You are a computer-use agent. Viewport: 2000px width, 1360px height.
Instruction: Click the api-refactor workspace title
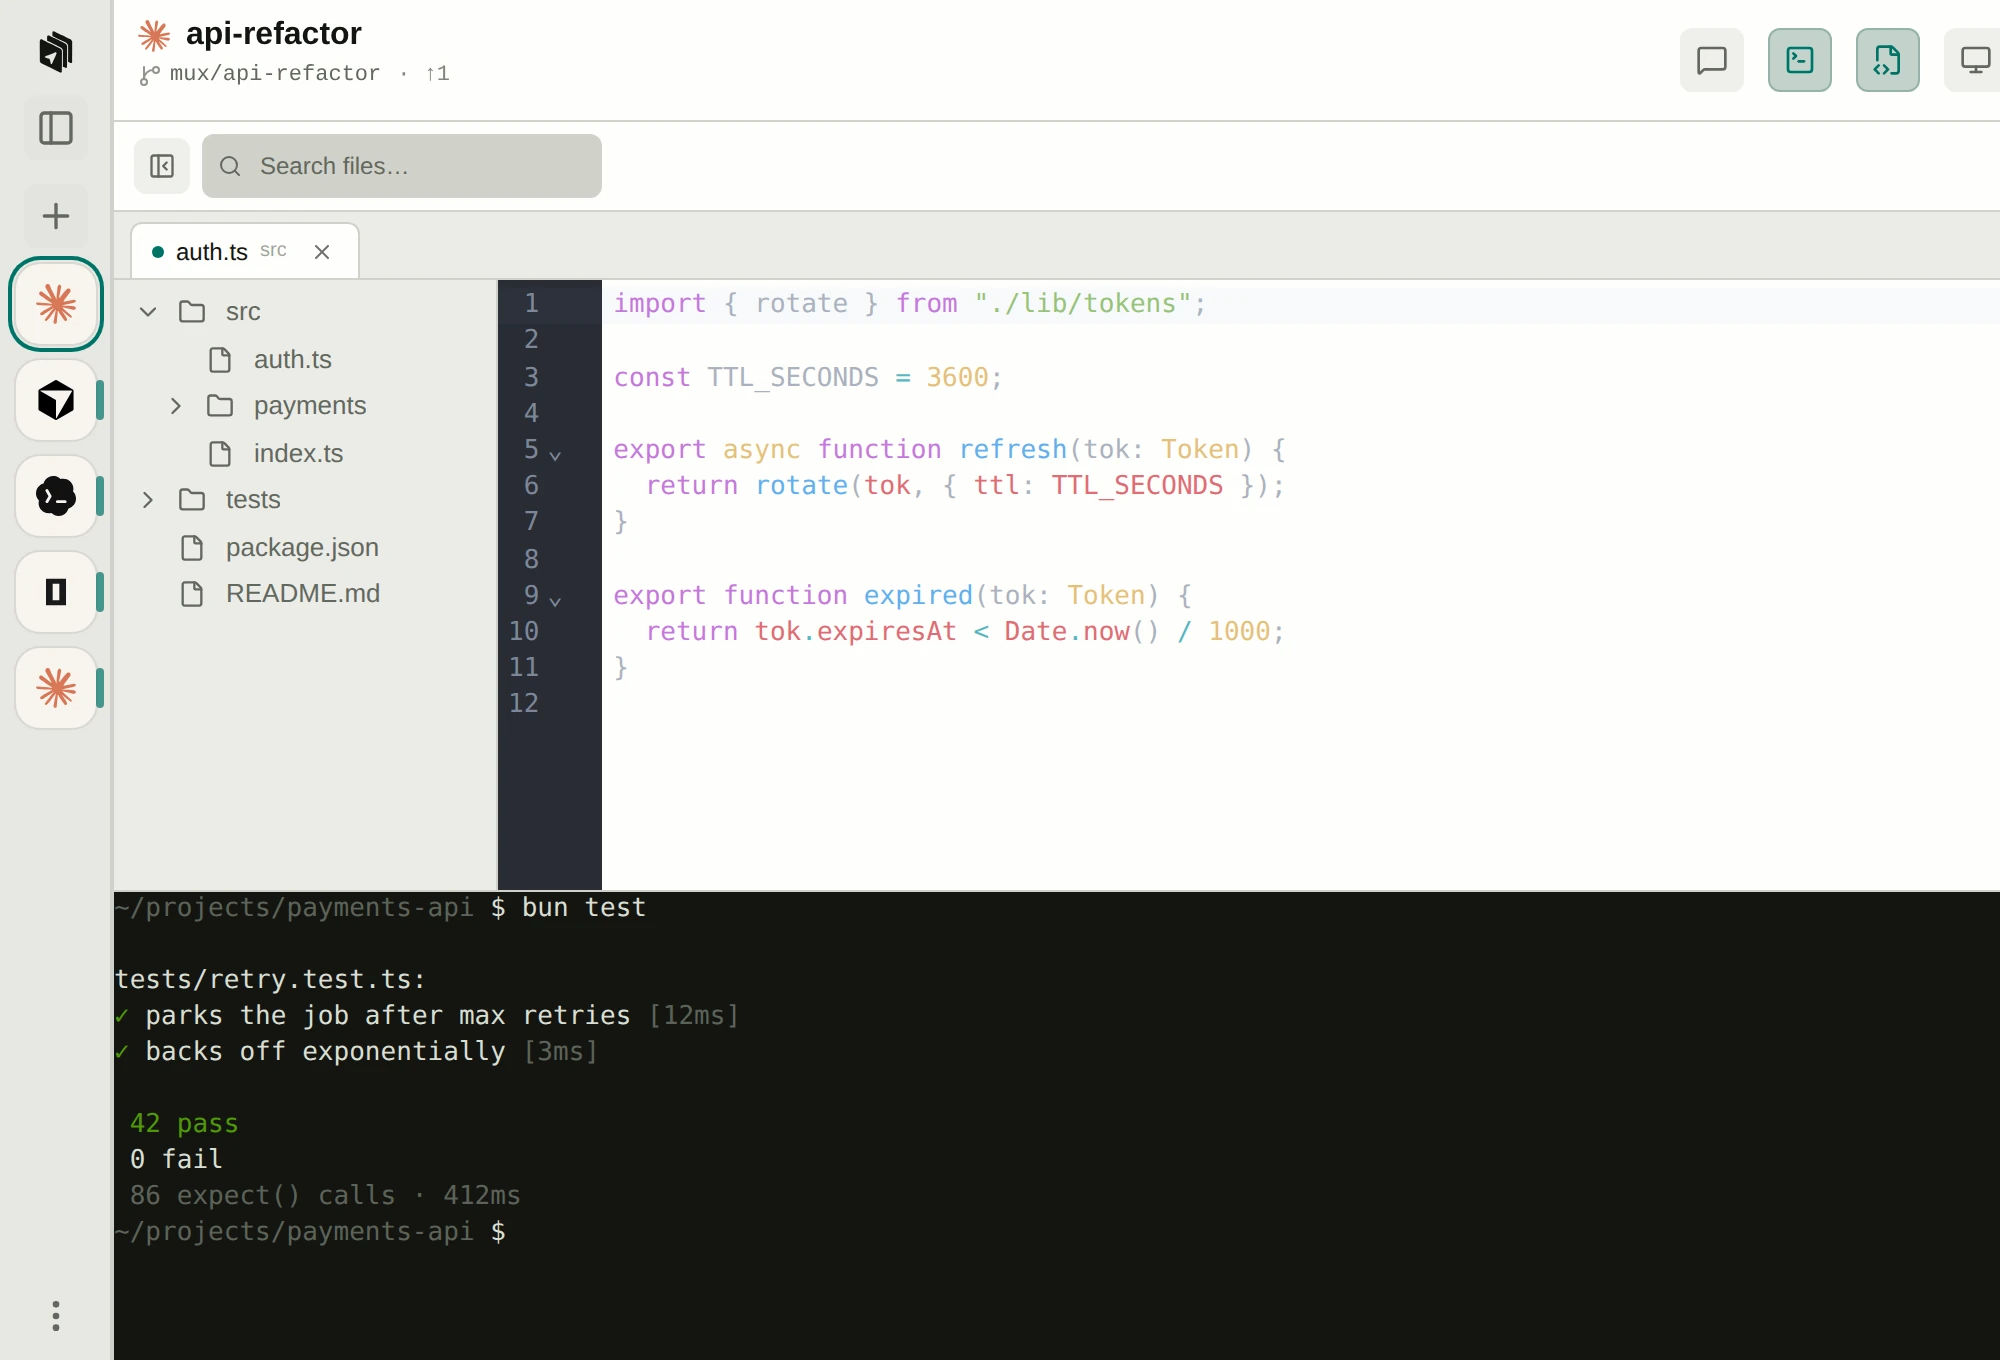coord(273,34)
